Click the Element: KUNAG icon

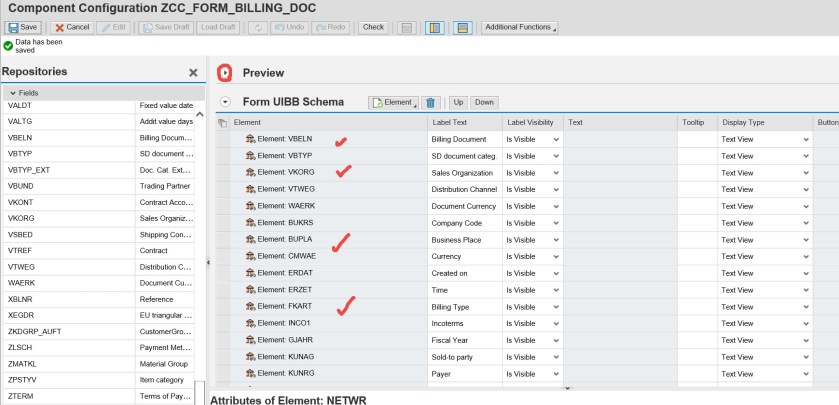pos(250,357)
